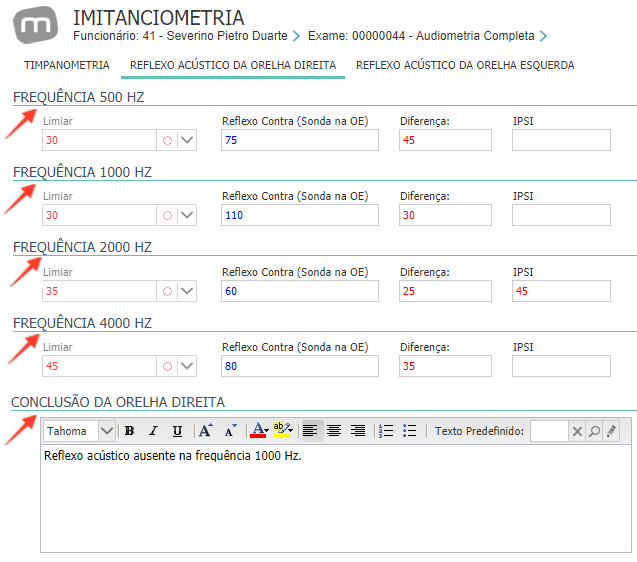
Task: Click the Texto Predefinido input box
Action: coord(549,431)
